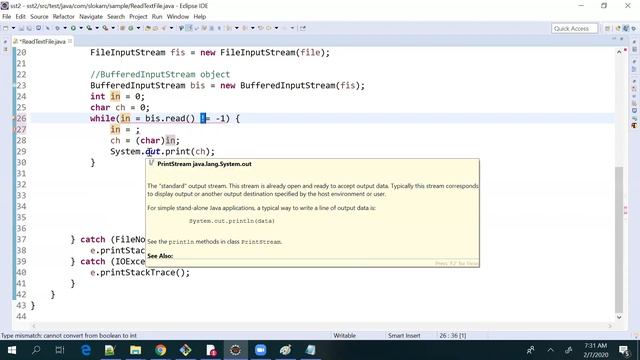Click the New Java Class icon

tap(131, 28)
